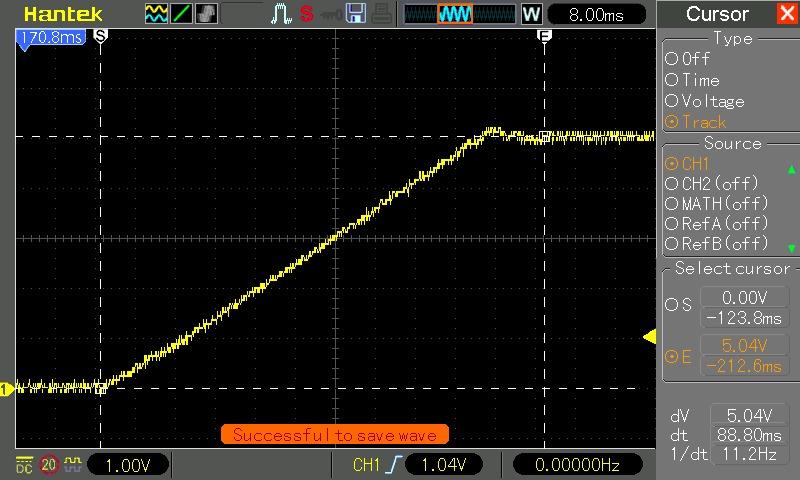Screen dimensions: 800x480
Task: Click the yellow and blue sine waveform icon
Action: (156, 14)
